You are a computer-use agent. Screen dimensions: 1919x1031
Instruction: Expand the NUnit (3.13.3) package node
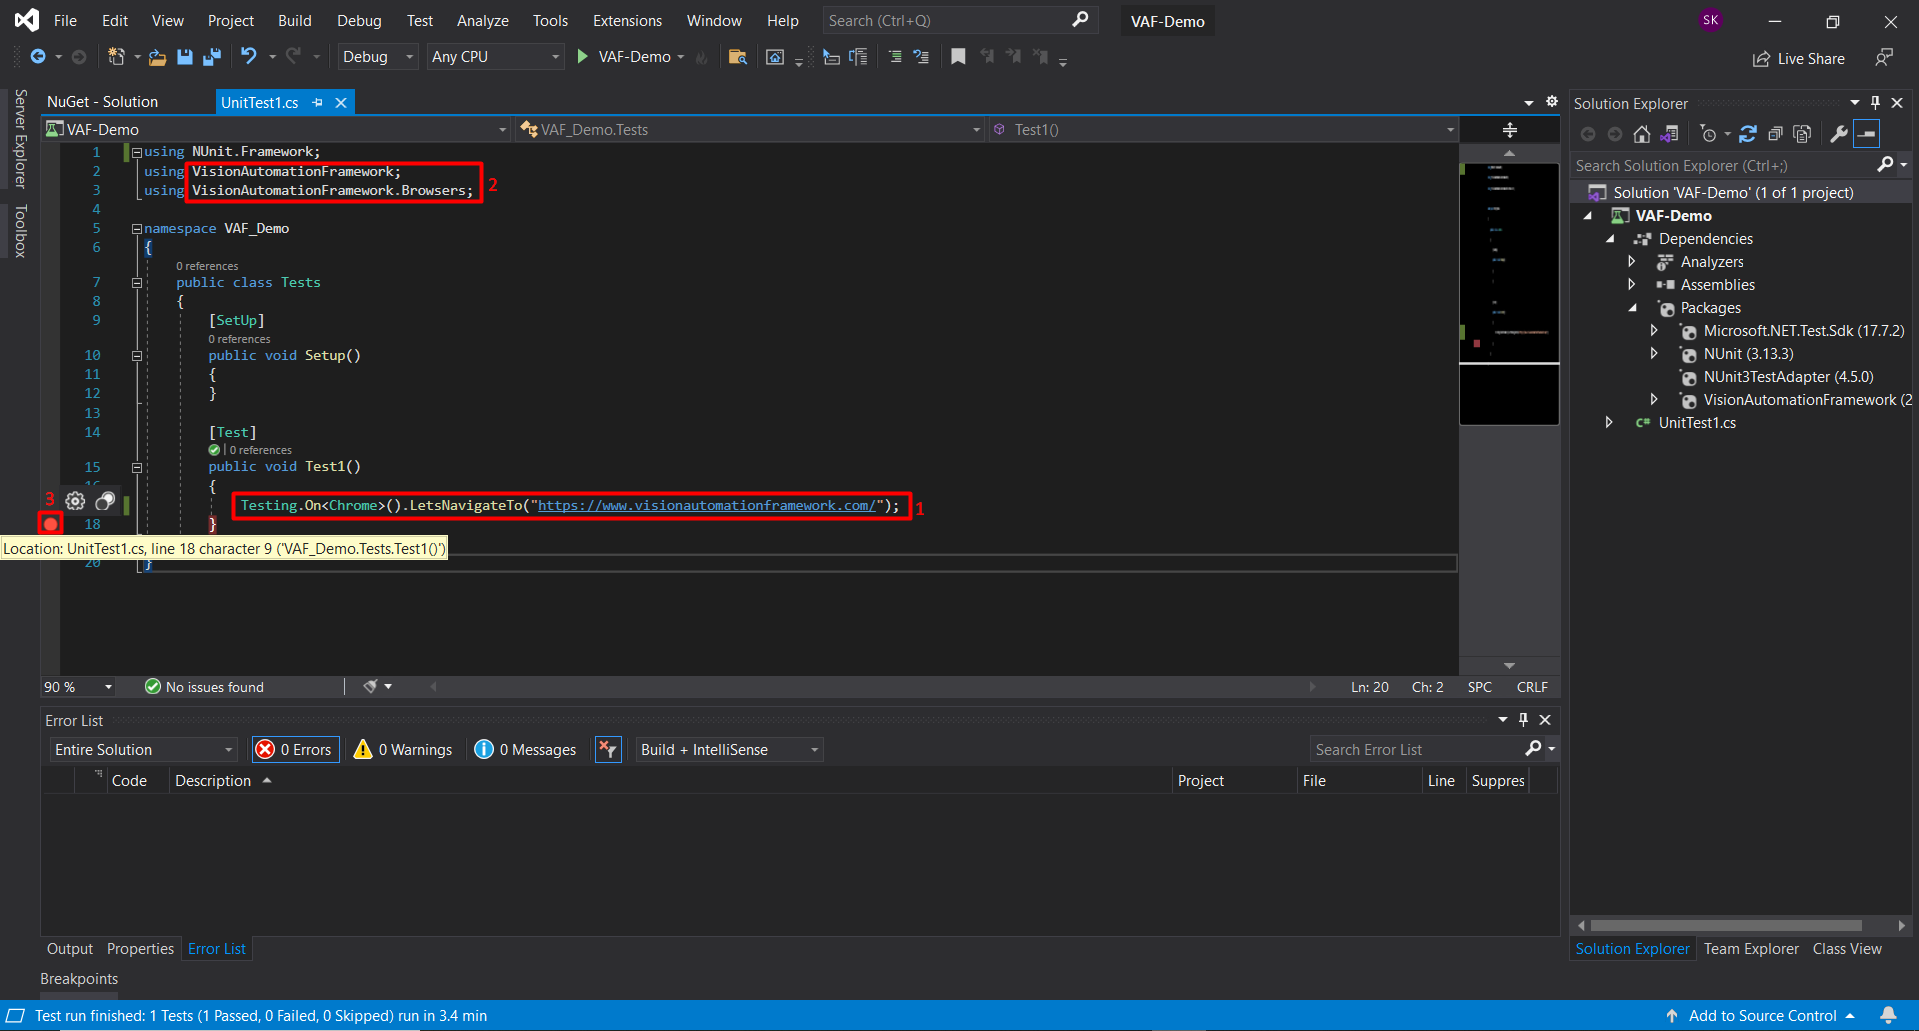(x=1655, y=353)
